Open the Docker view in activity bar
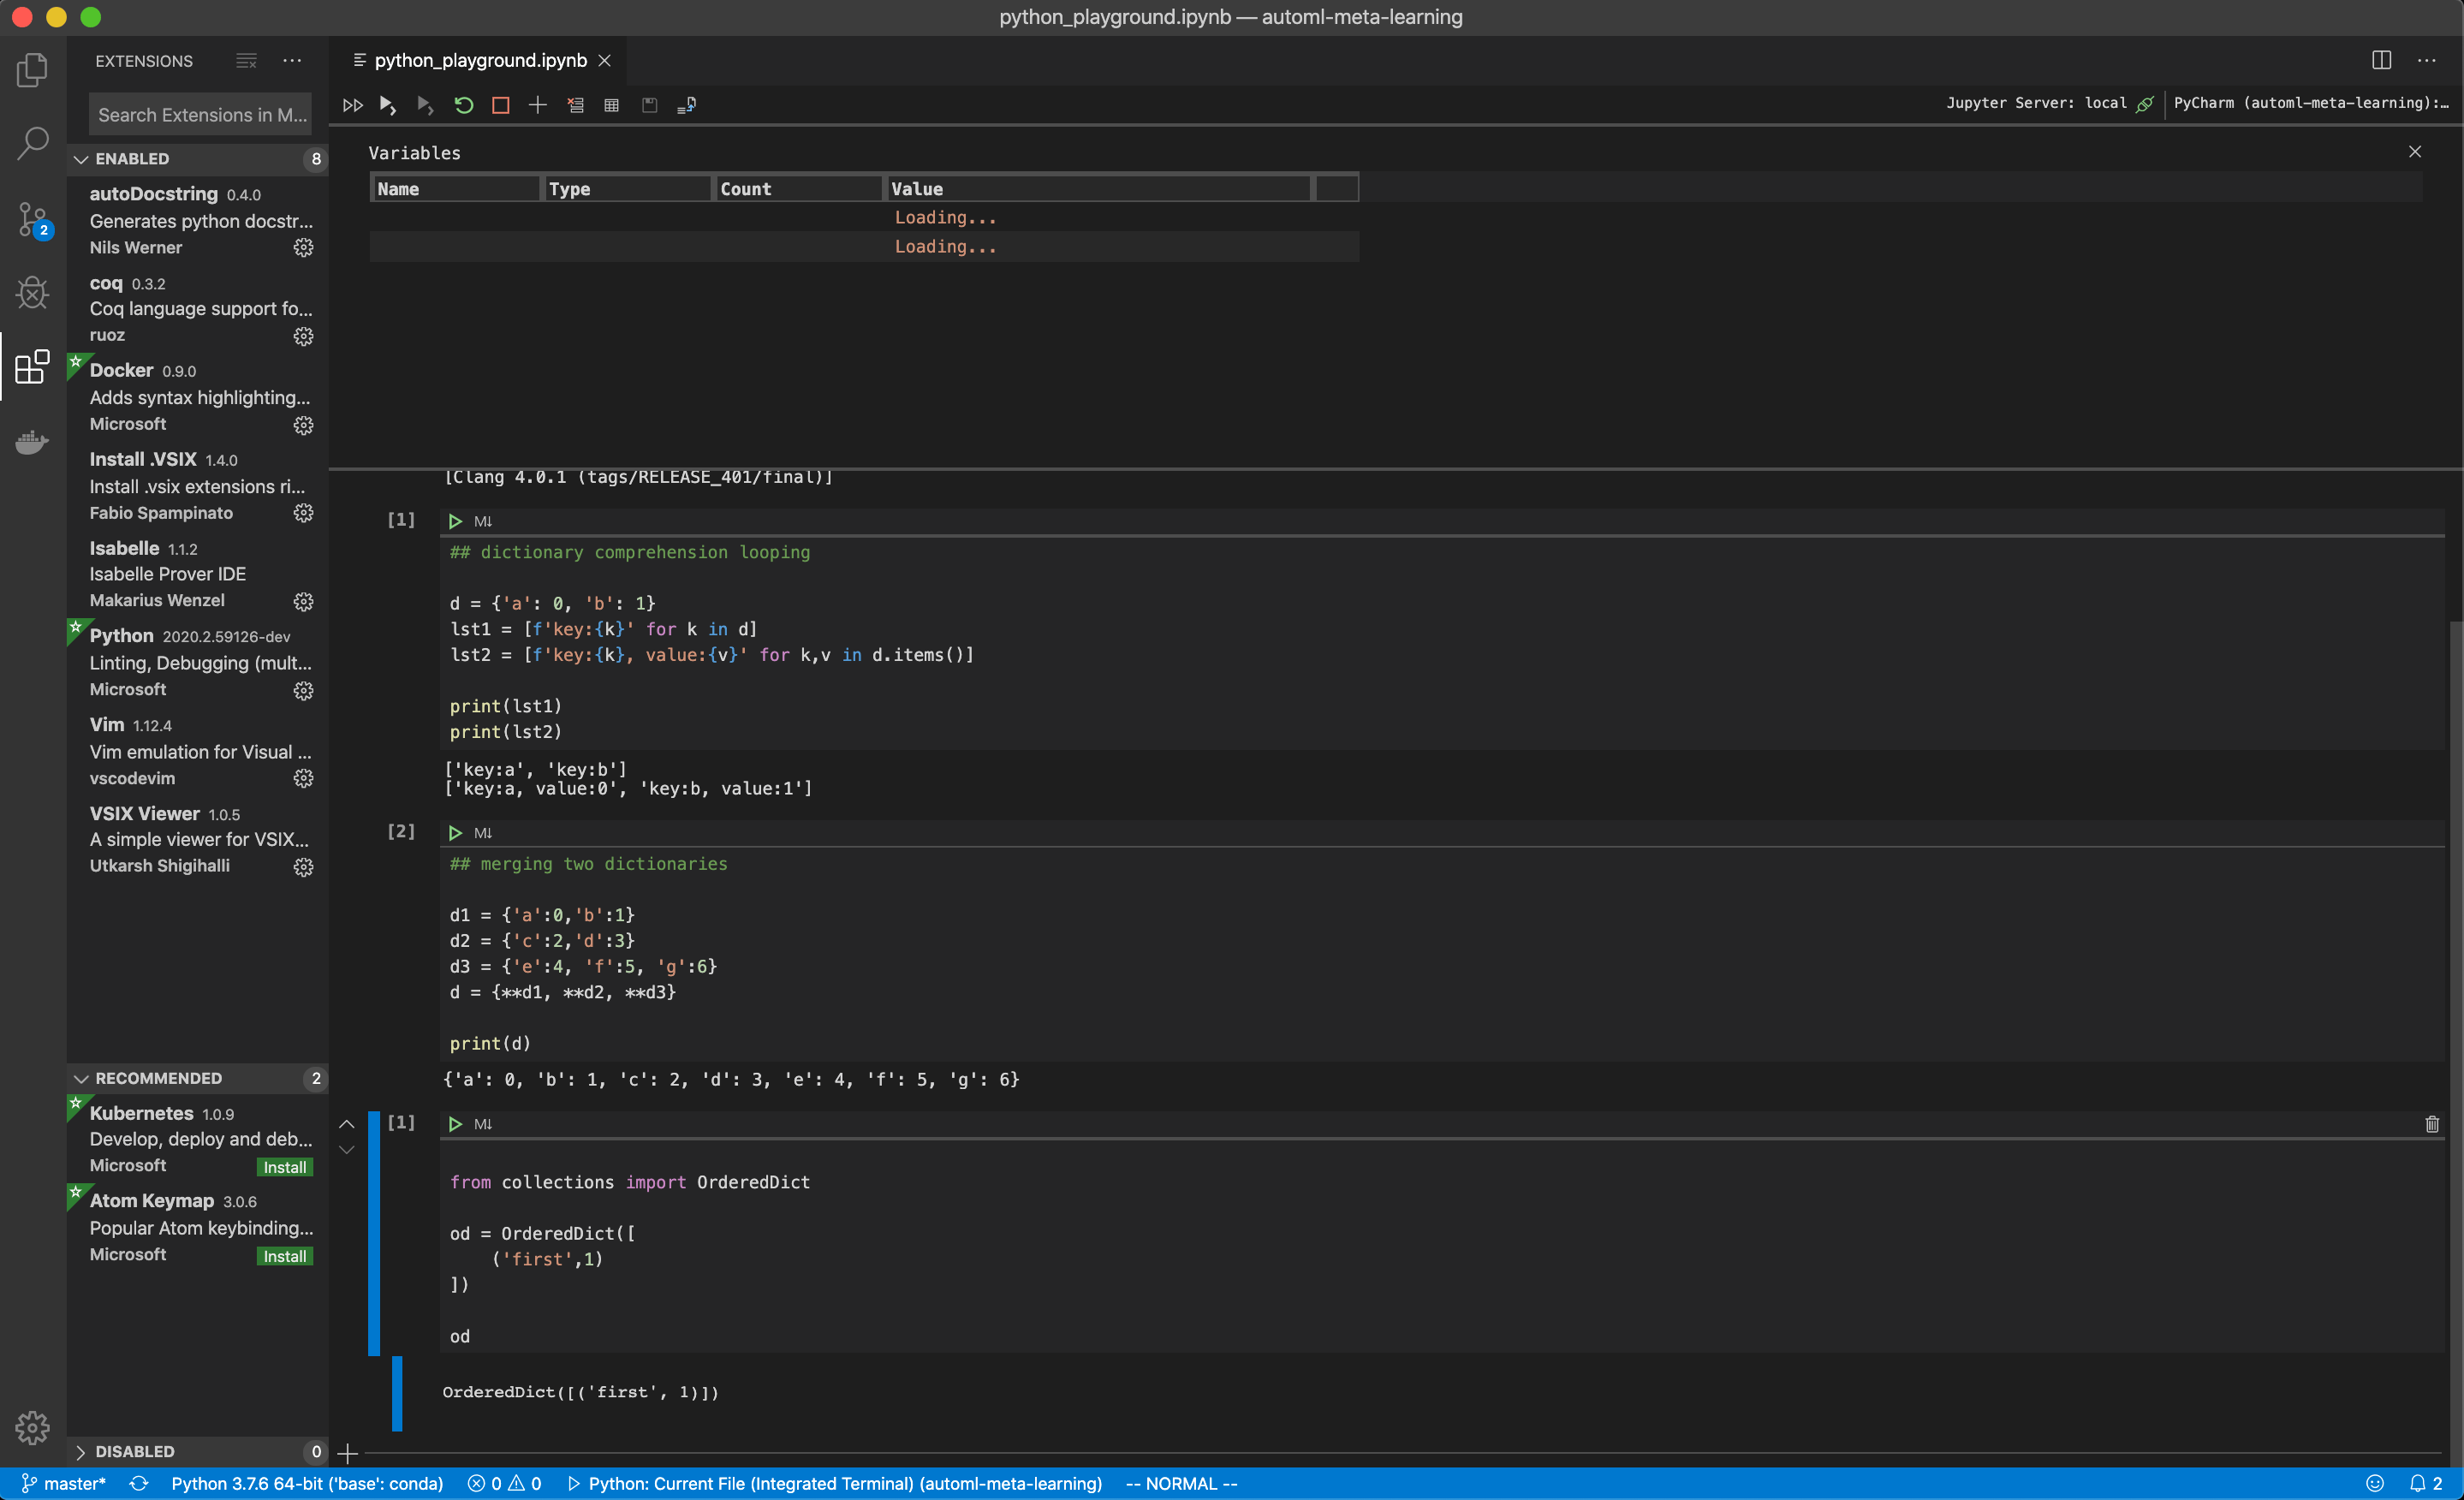Viewport: 2464px width, 1500px height. (32, 441)
